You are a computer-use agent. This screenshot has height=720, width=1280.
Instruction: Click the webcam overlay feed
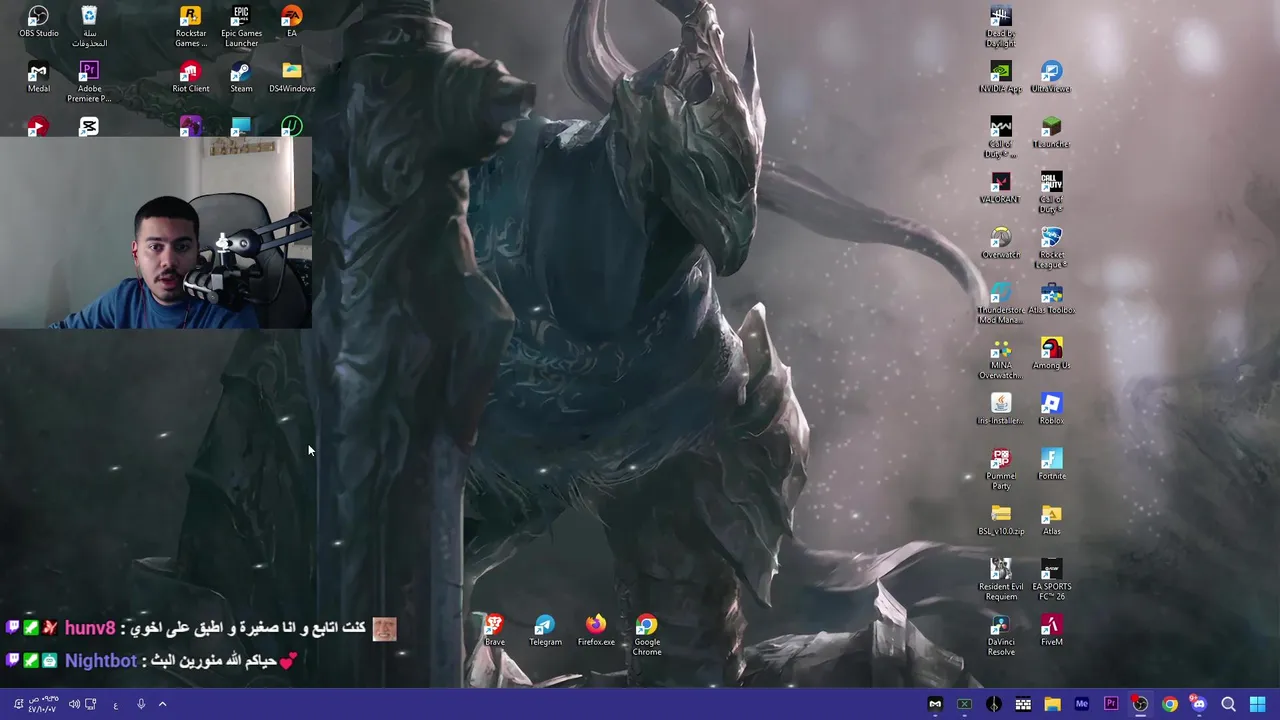click(156, 233)
